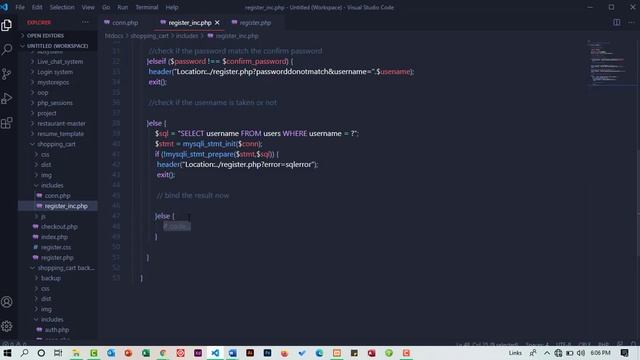Expand the backup folder

(51, 278)
